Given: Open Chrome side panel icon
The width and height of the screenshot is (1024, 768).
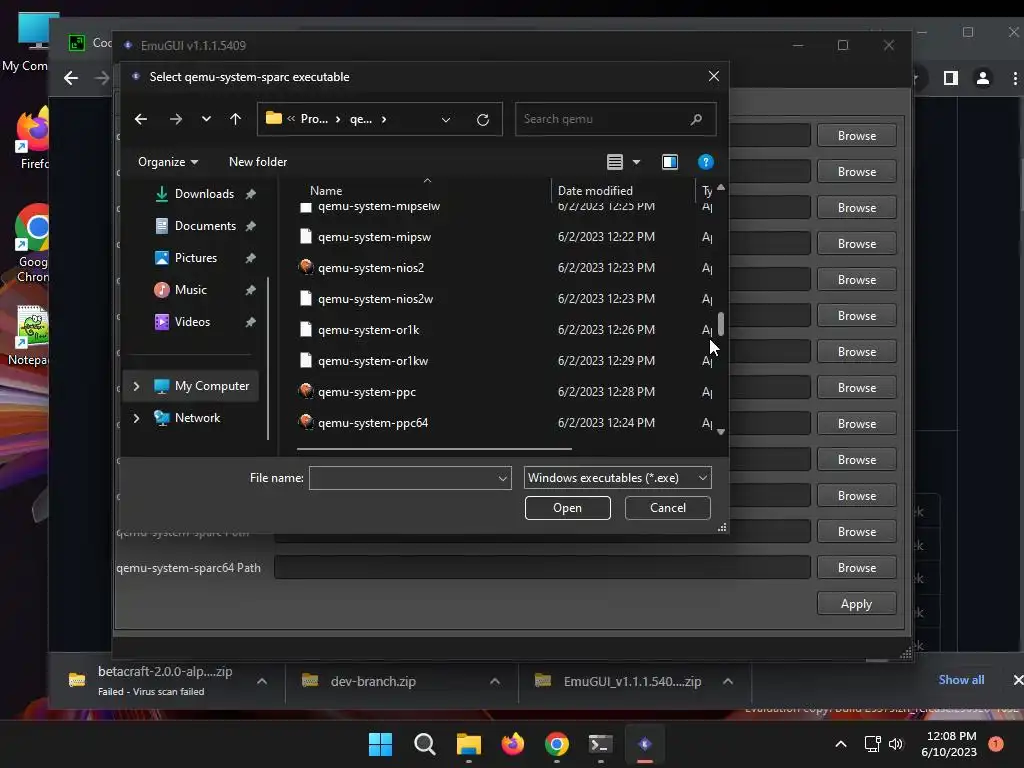Looking at the screenshot, I should [950, 78].
